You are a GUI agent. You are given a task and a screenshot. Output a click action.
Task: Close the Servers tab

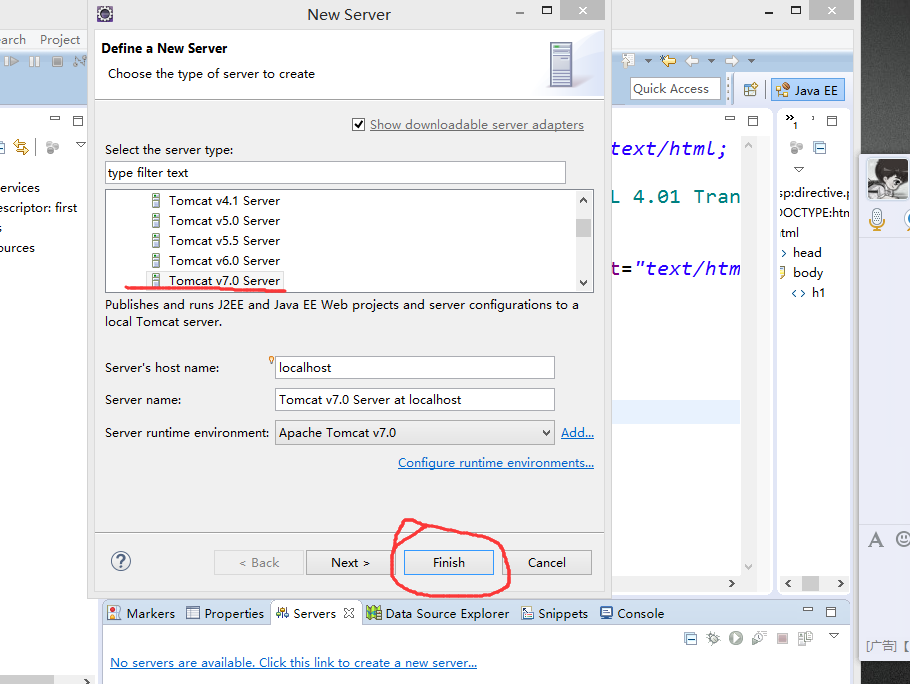349,613
